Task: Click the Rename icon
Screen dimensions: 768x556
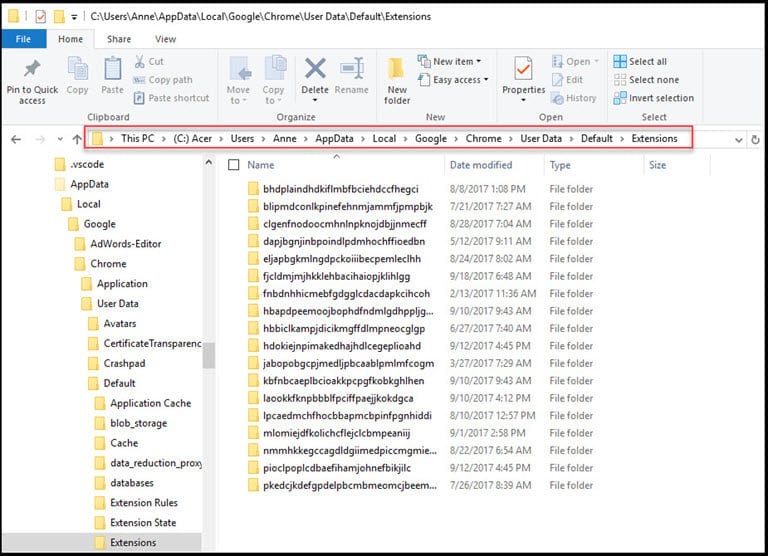Action: tap(352, 69)
